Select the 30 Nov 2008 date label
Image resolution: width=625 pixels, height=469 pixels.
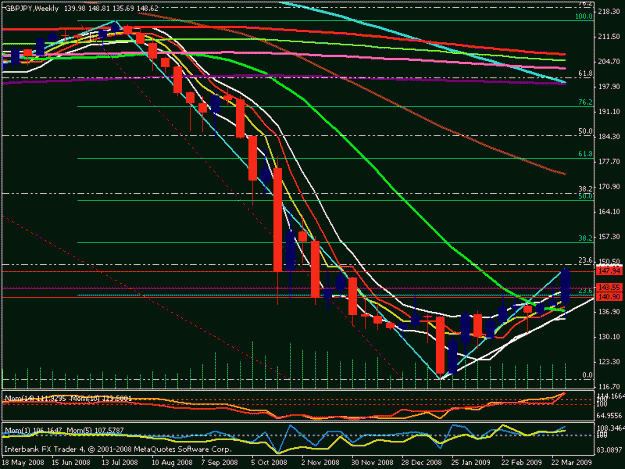372,463
